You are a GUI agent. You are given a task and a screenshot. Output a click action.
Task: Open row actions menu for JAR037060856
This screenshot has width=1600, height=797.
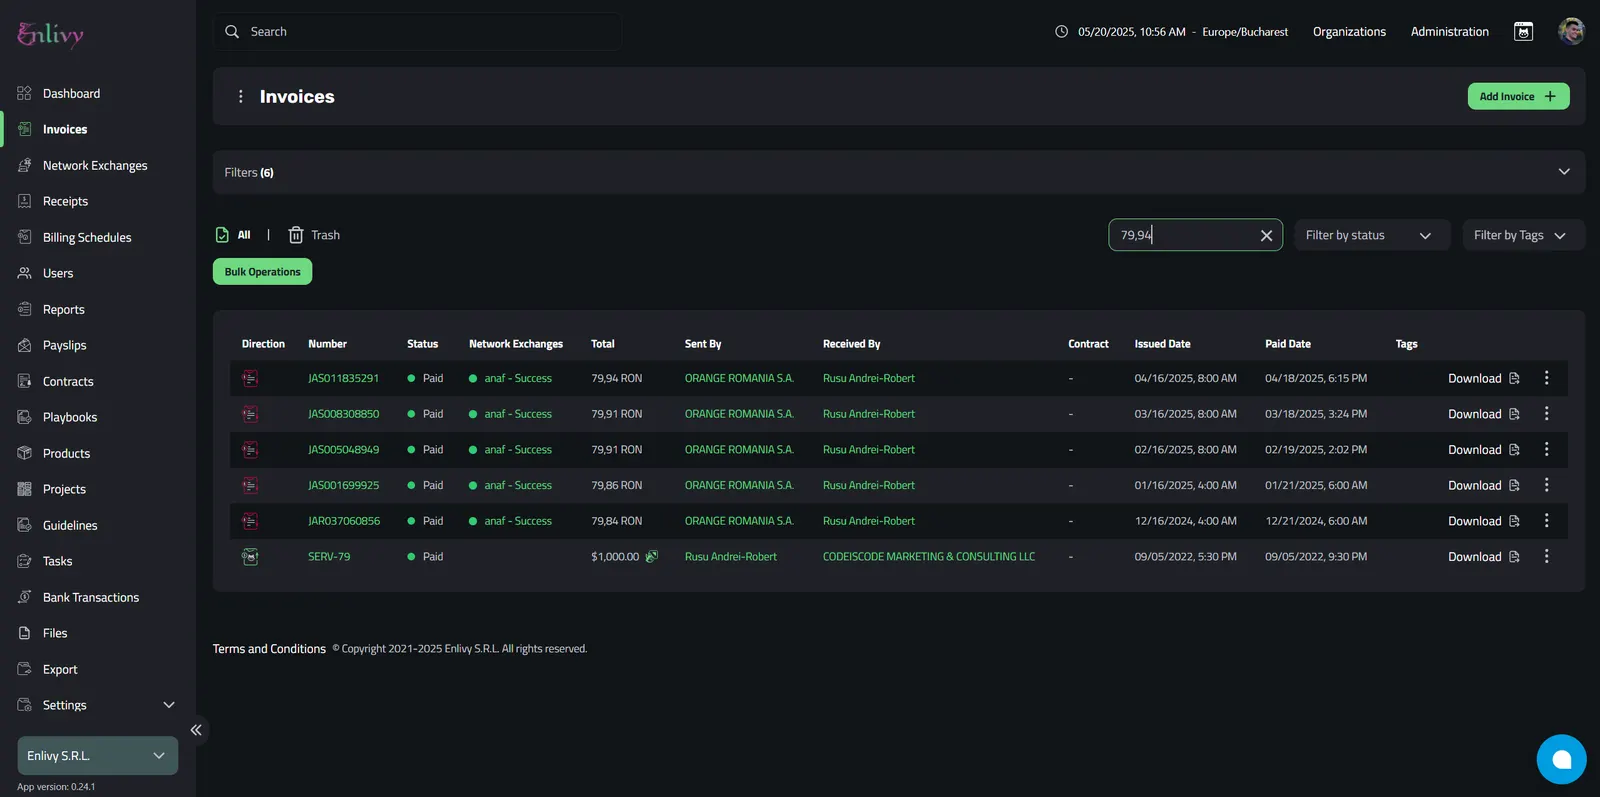pyautogui.click(x=1546, y=520)
